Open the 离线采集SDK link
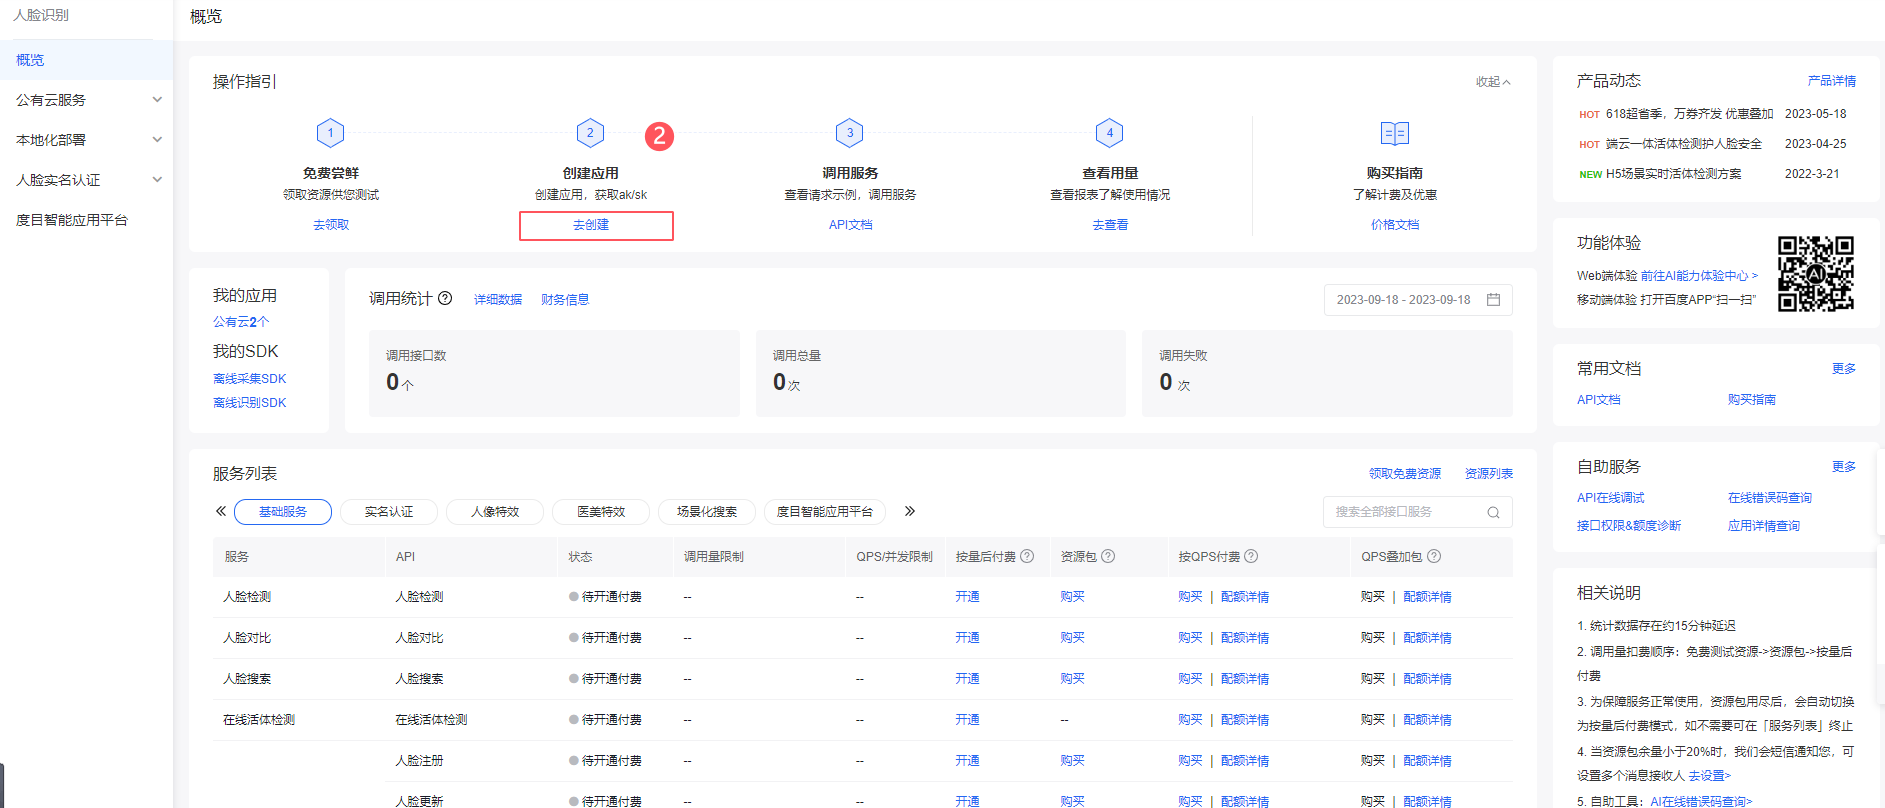This screenshot has height=808, width=1885. pyautogui.click(x=250, y=379)
